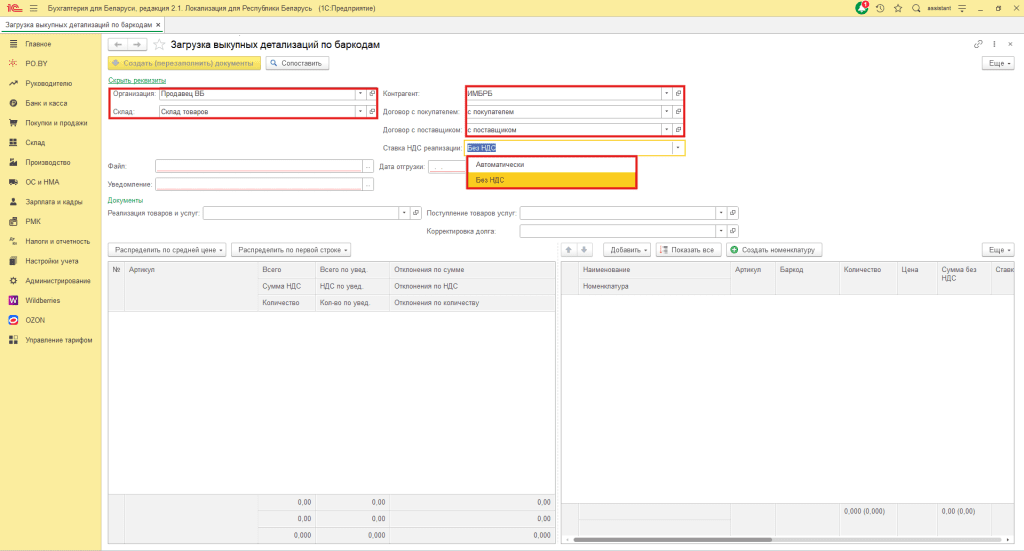The image size is (1024, 551).
Task: Click the back navigation arrow
Action: coord(117,45)
